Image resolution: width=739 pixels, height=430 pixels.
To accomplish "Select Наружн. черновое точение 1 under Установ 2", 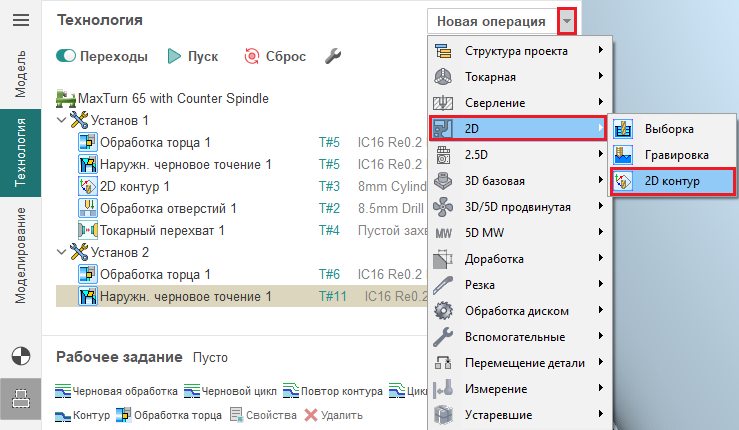I will 185,296.
